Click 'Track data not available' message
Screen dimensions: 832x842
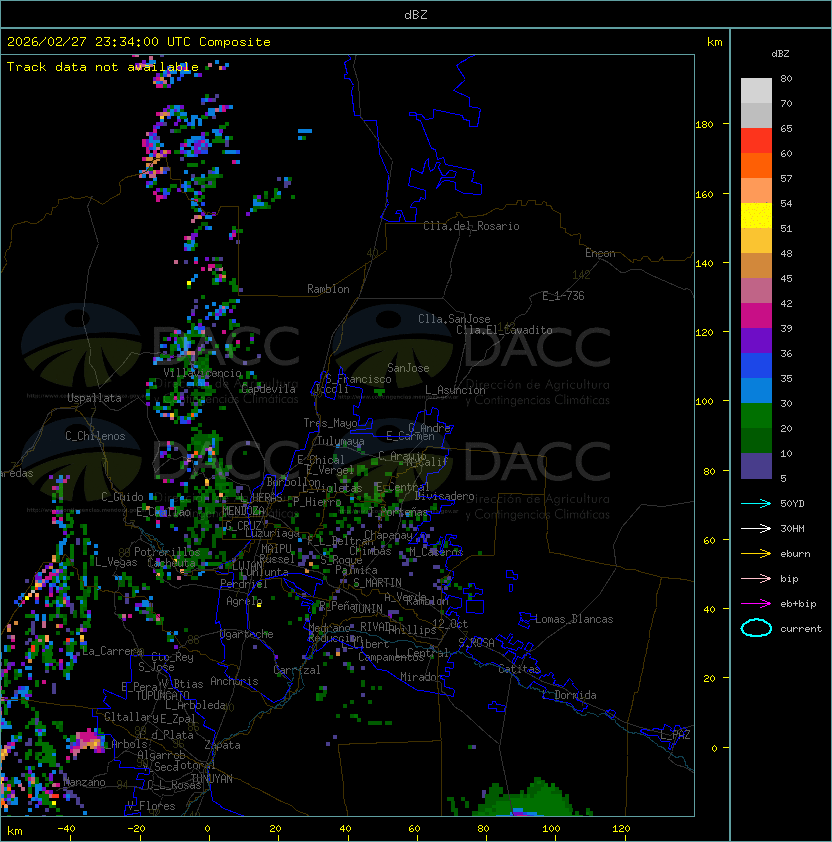(x=103, y=67)
